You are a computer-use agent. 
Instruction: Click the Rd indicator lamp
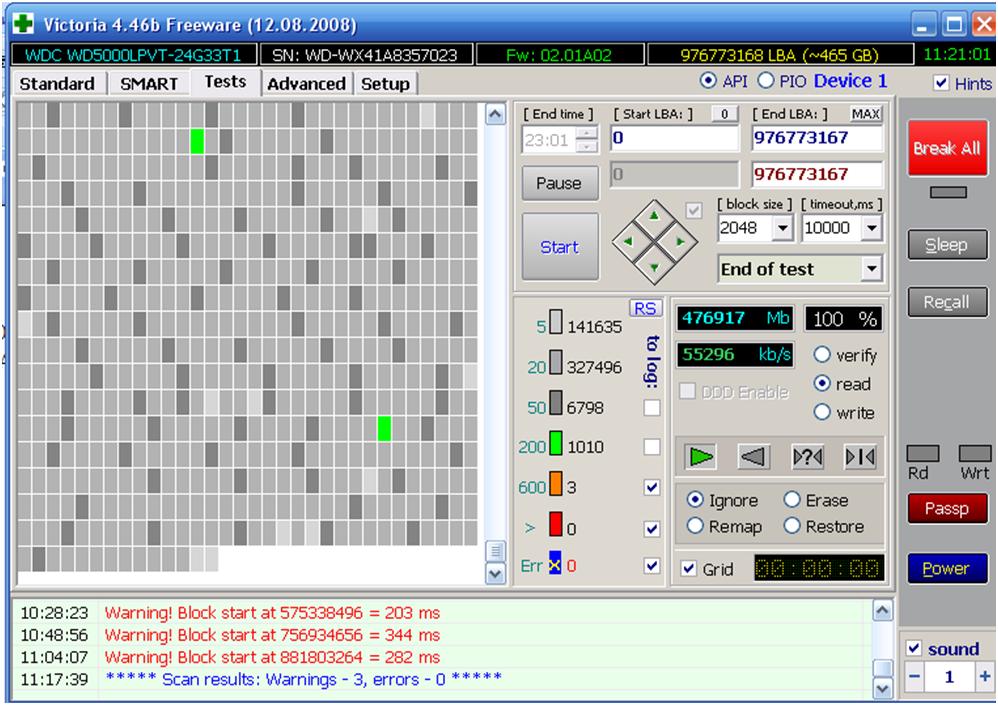click(922, 454)
